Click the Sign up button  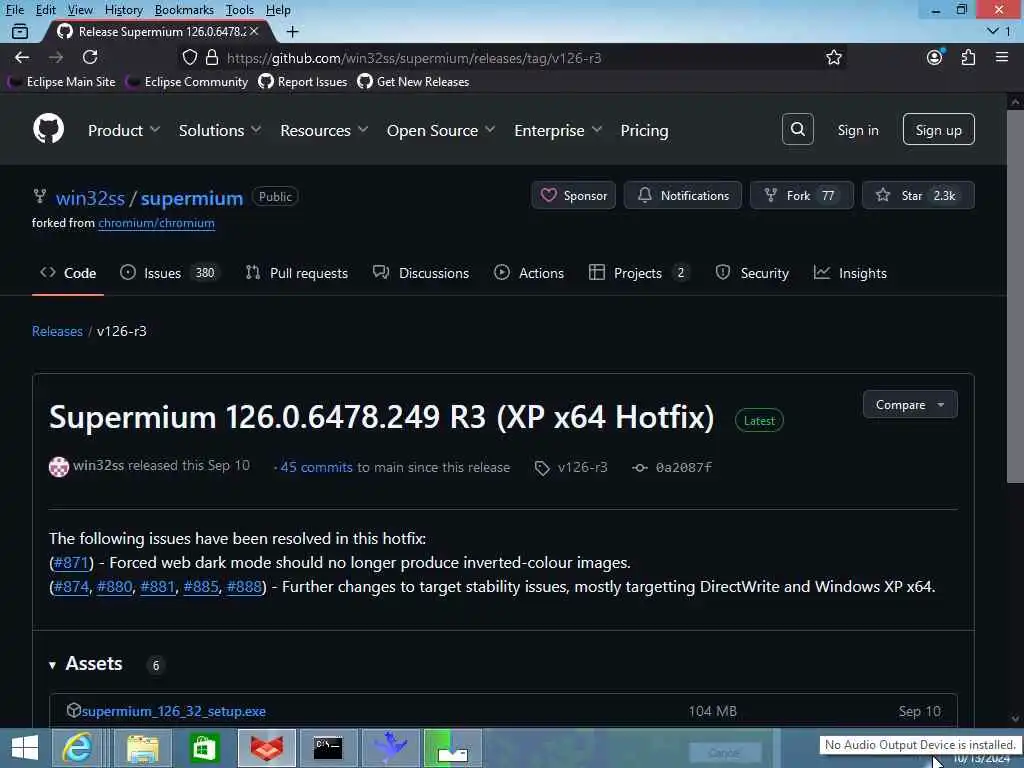point(938,129)
